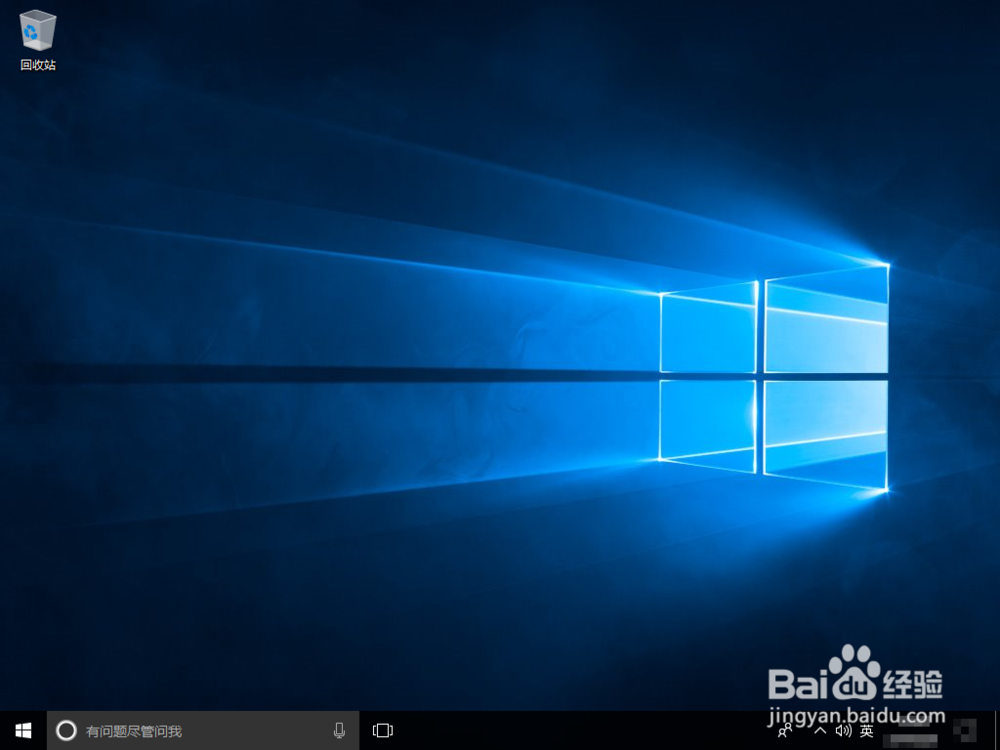Toggle show desktop at the taskbar's right edge
This screenshot has height=750, width=1000.
997,730
